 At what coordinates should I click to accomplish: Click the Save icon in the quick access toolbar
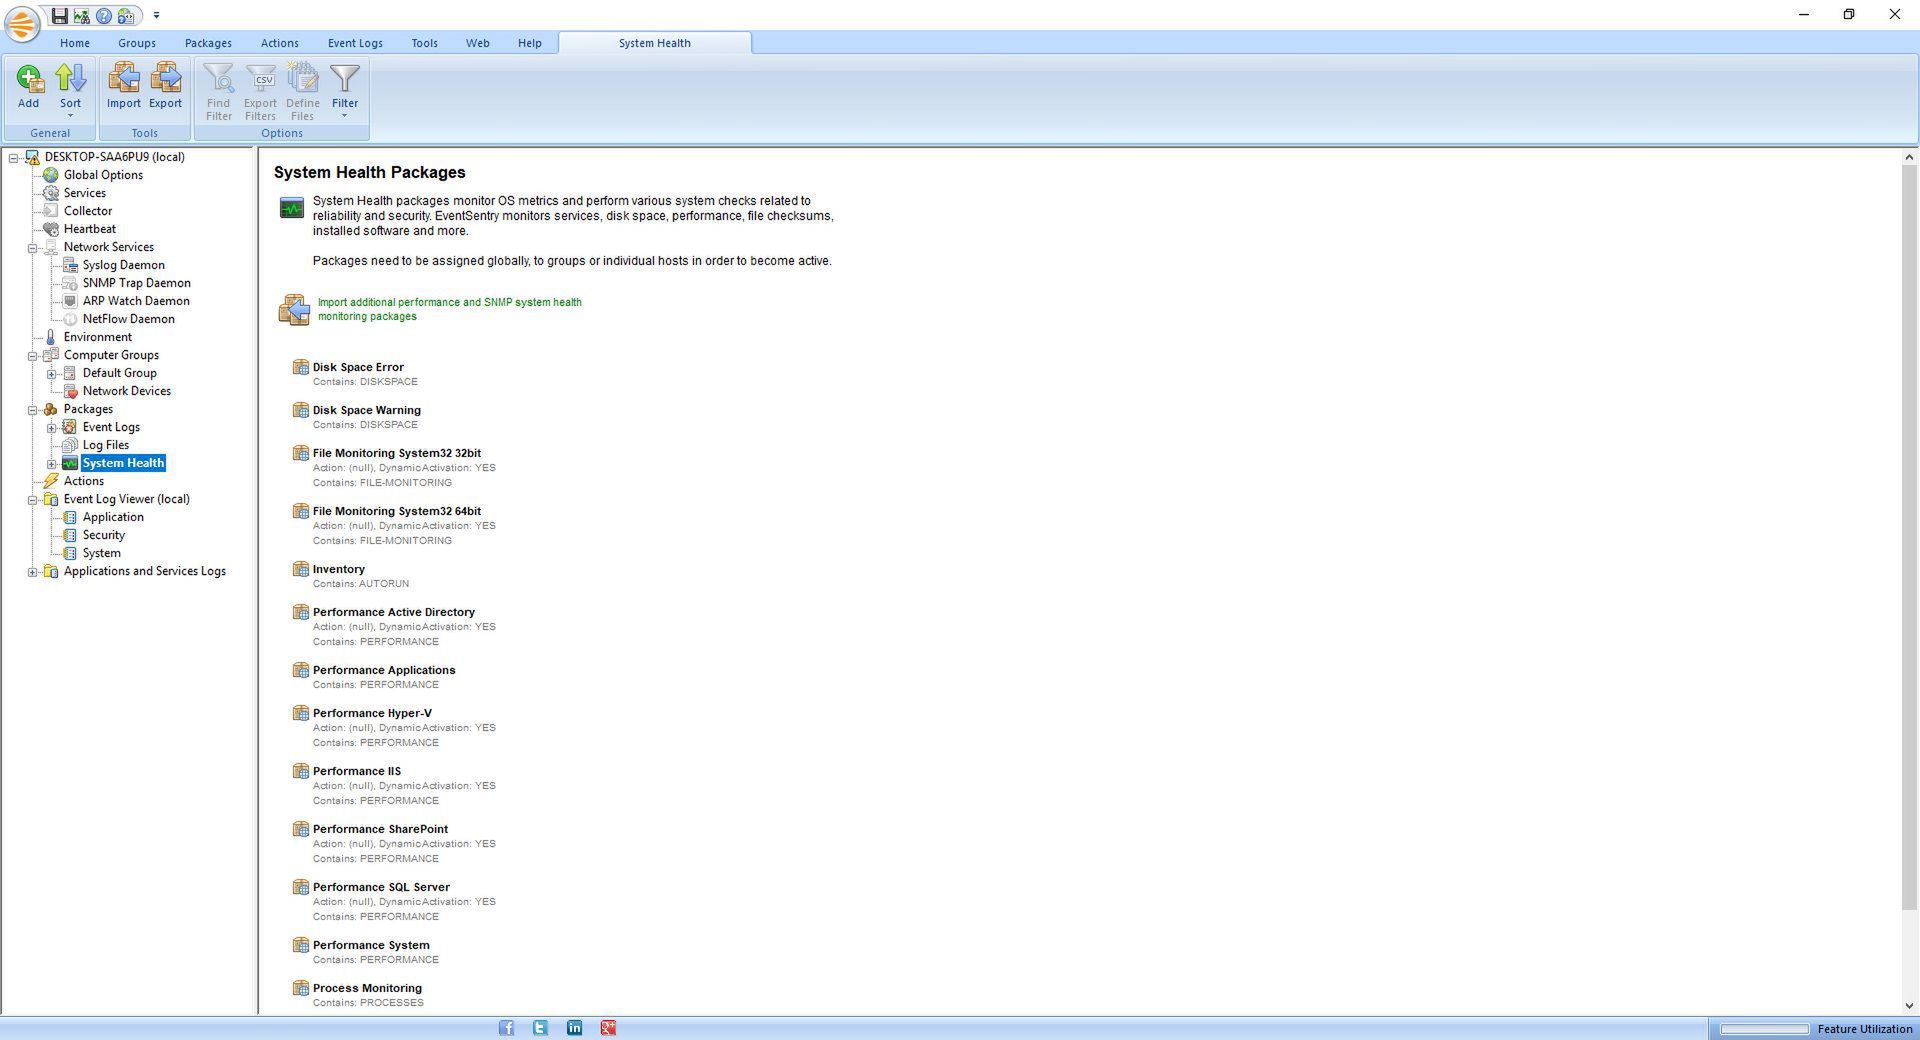tap(59, 15)
